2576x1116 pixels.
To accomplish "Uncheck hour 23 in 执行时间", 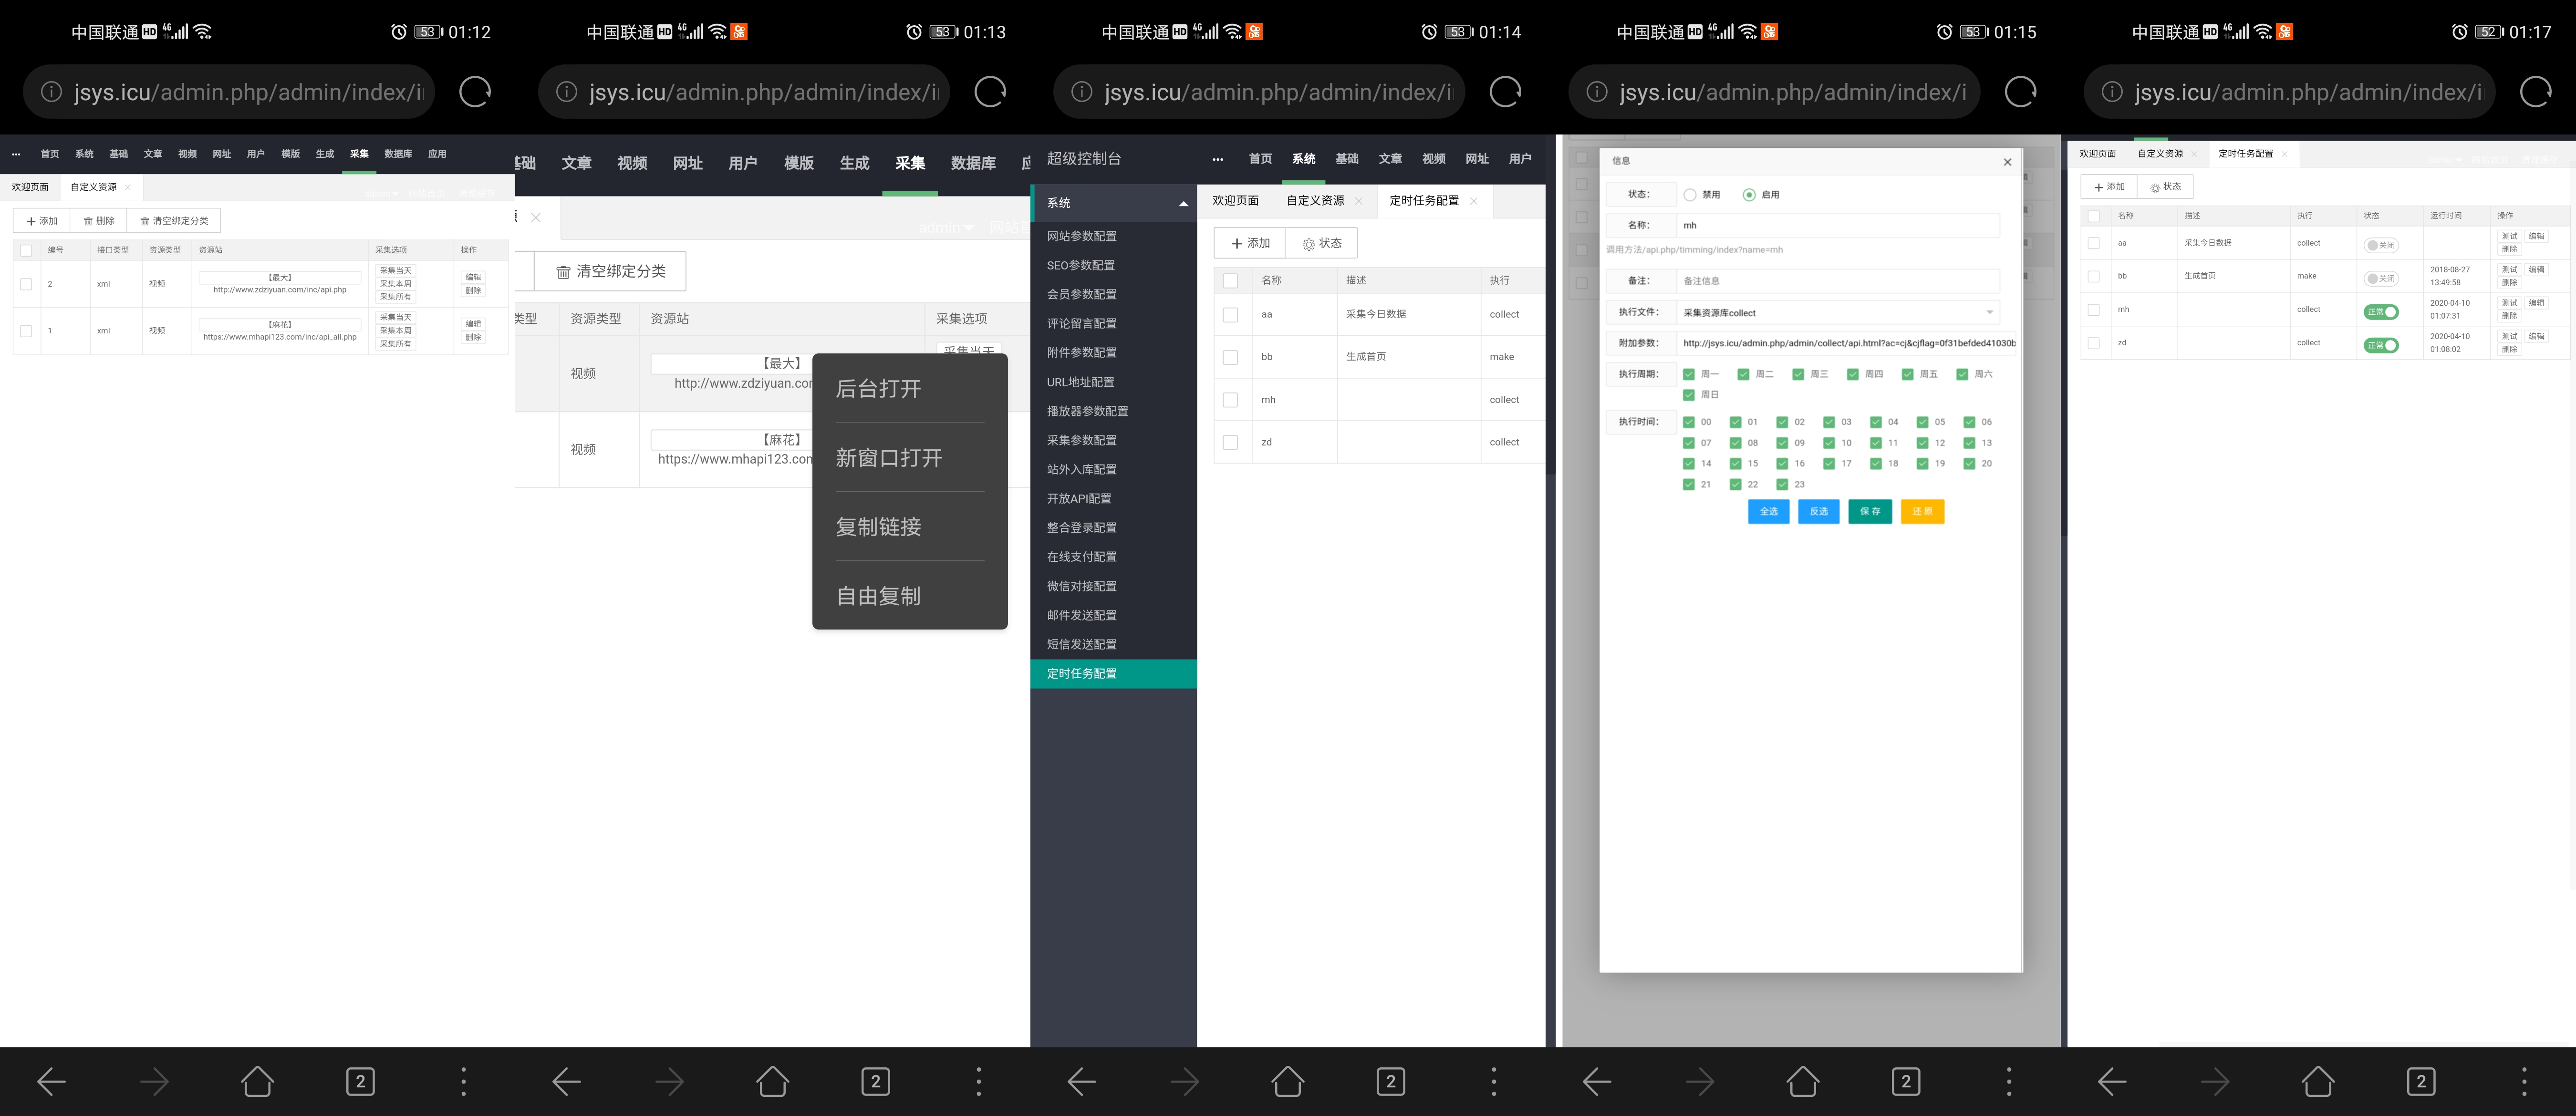I will 1782,484.
